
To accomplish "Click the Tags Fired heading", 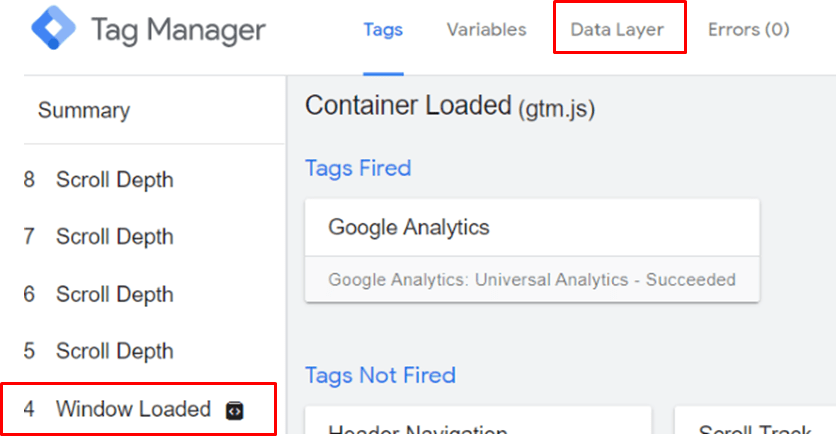I will (x=358, y=168).
